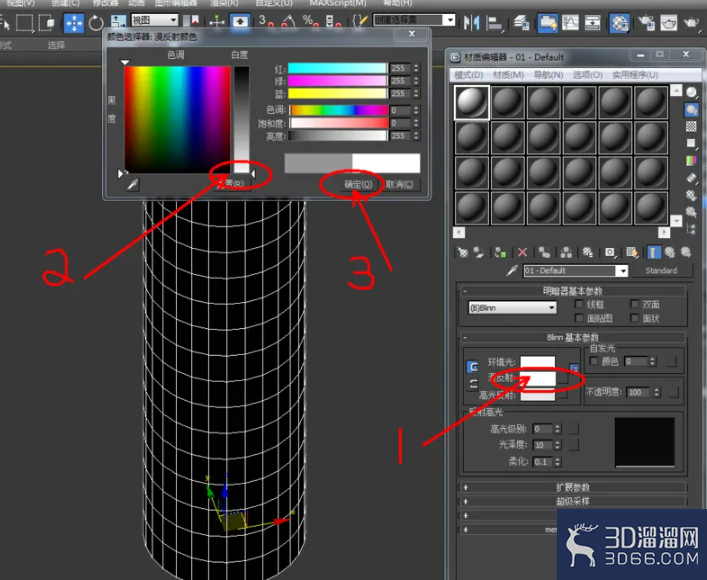Screen dimensions: 707x580
Task: Enable the 线框 (Wire) checkbox
Action: click(x=579, y=304)
